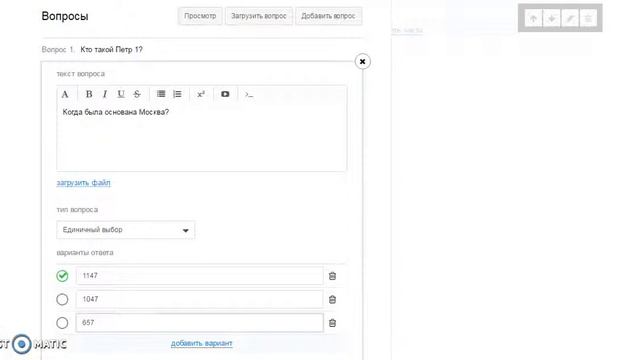Mark 1147 as the correct answer
This screenshot has height=360, width=640.
click(x=62, y=276)
